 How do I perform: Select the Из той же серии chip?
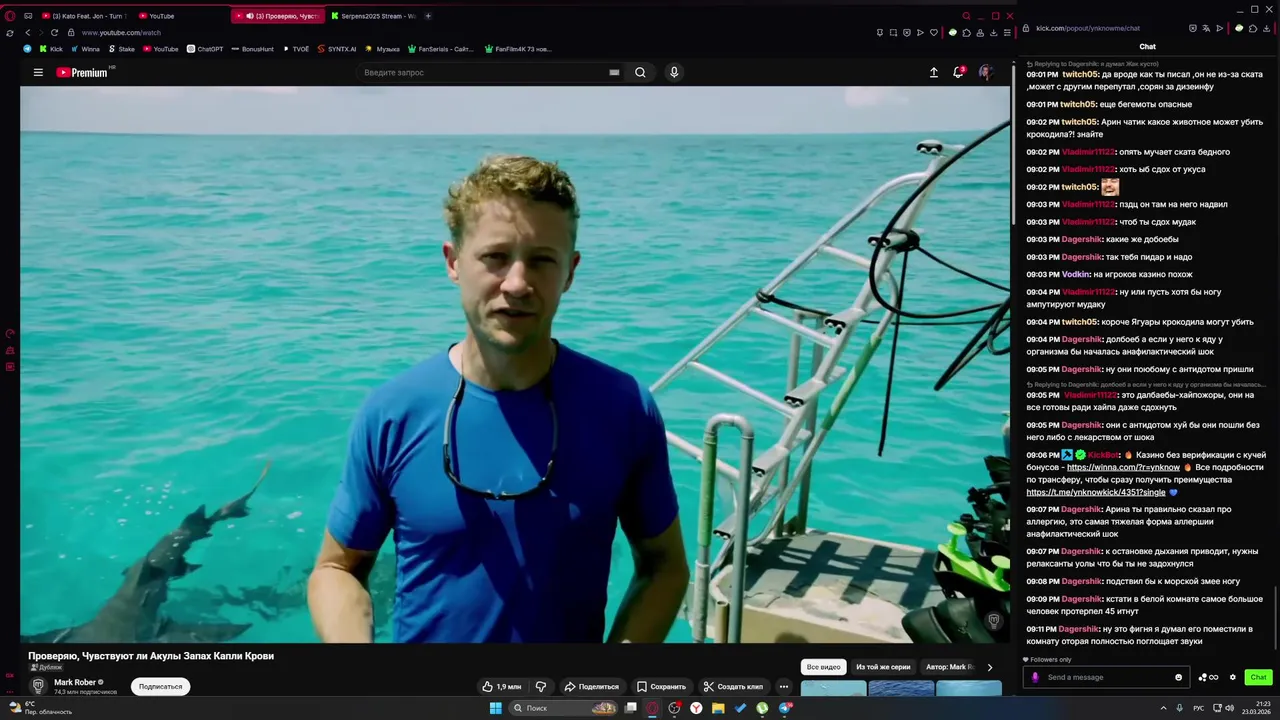[883, 667]
